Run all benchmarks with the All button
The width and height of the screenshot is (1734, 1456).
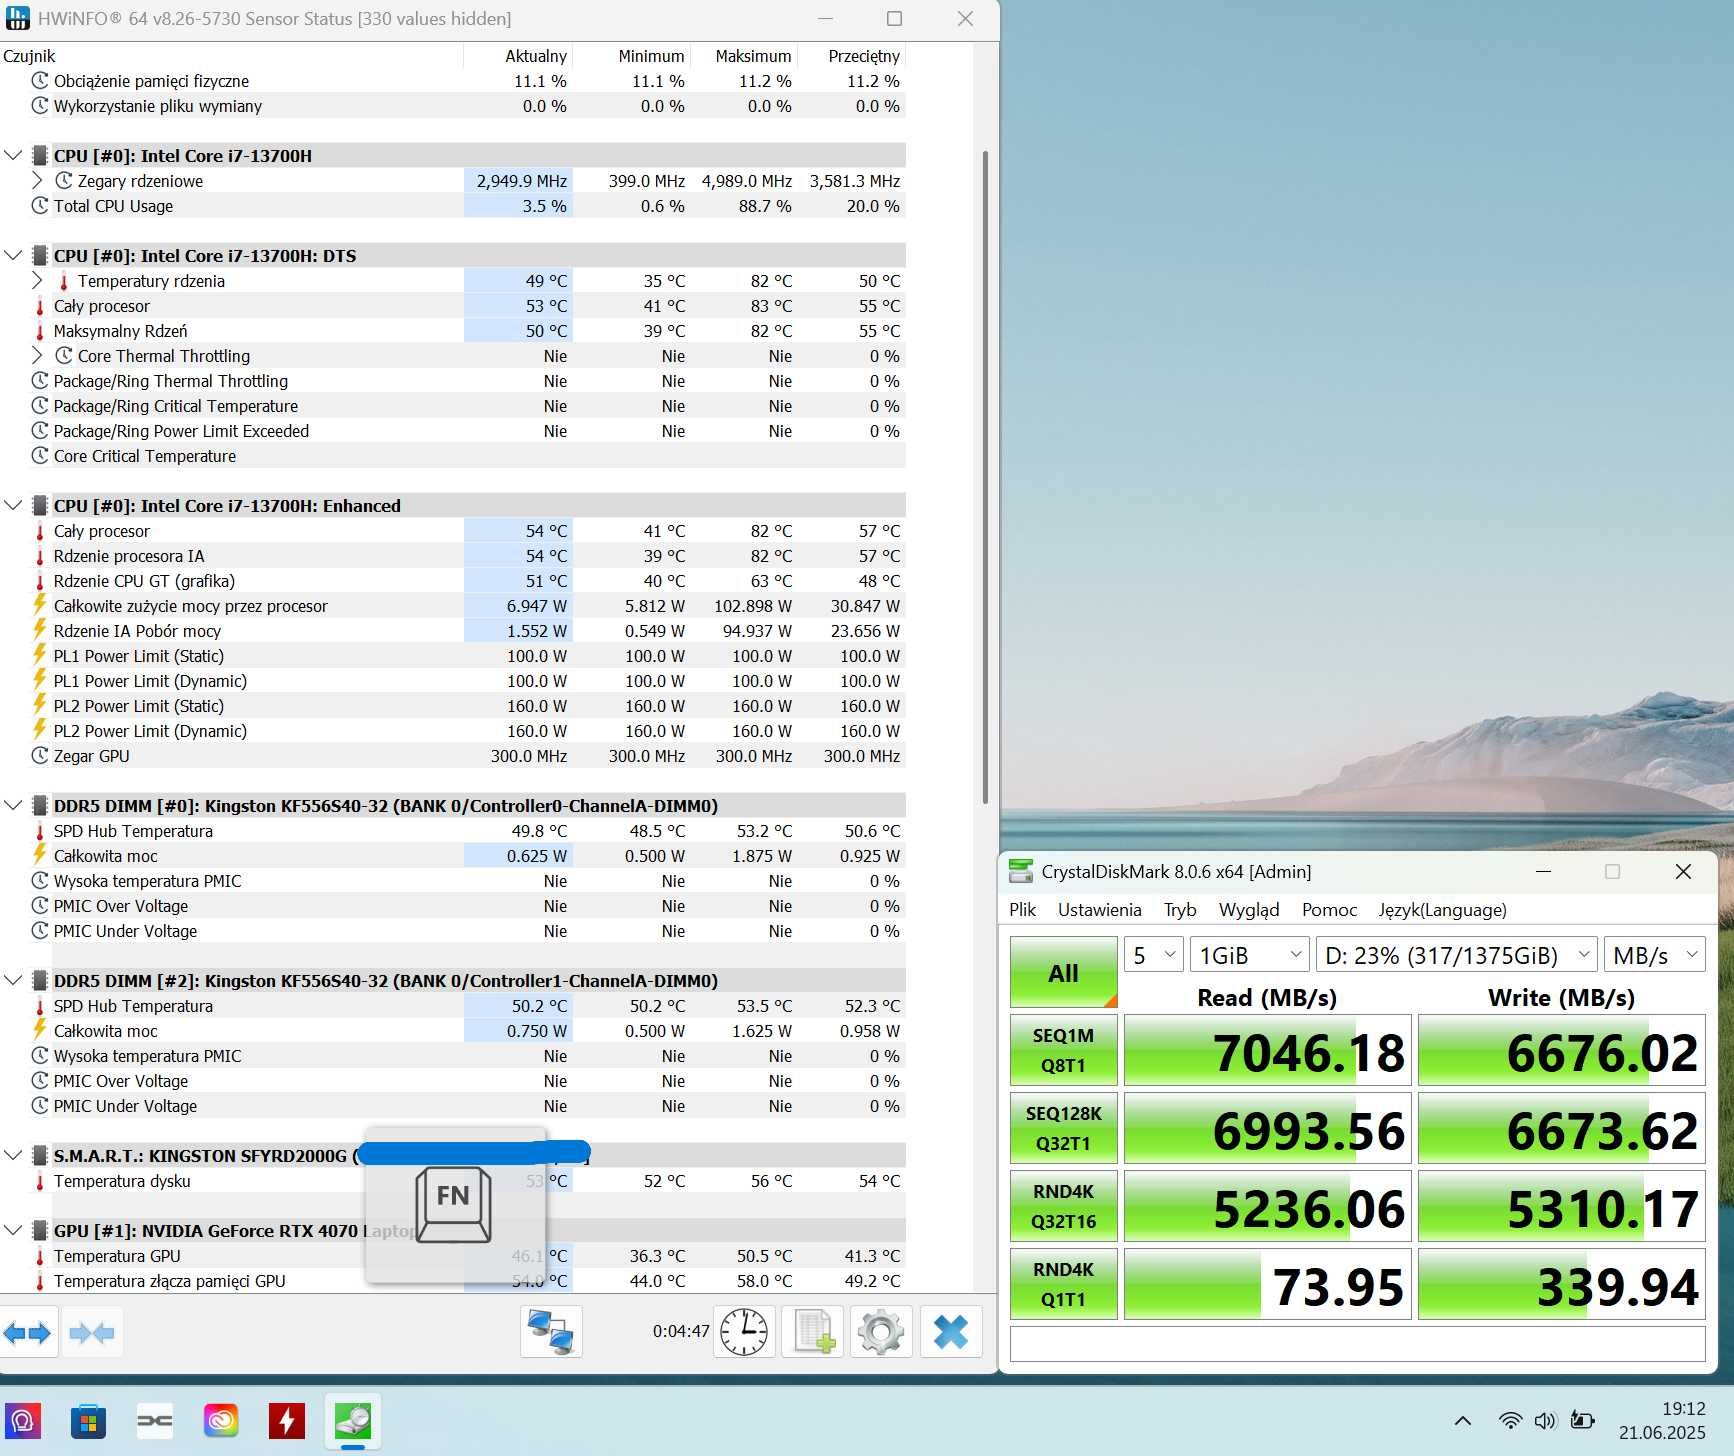click(x=1063, y=972)
